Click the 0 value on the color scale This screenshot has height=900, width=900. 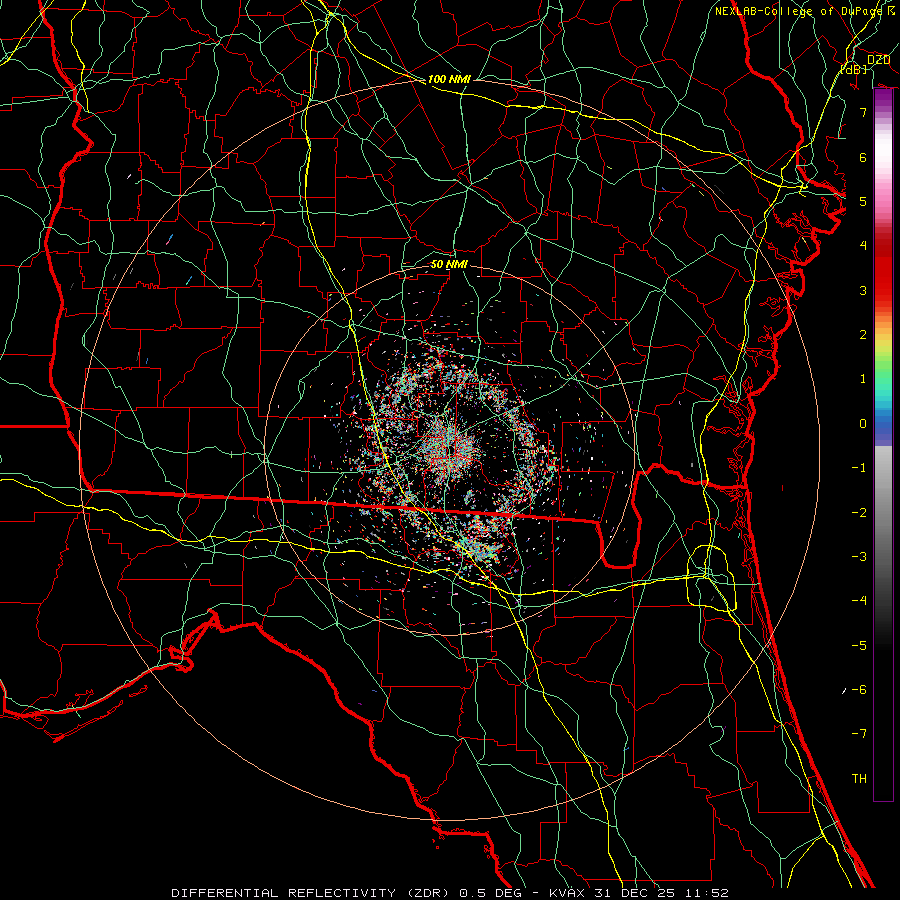(x=863, y=424)
